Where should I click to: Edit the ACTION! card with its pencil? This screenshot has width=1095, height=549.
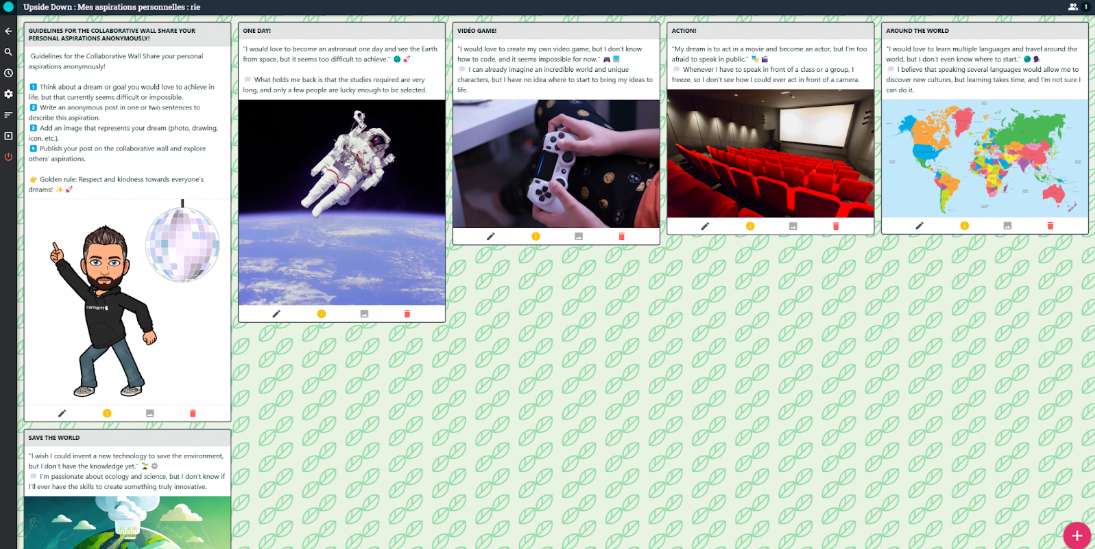(705, 226)
